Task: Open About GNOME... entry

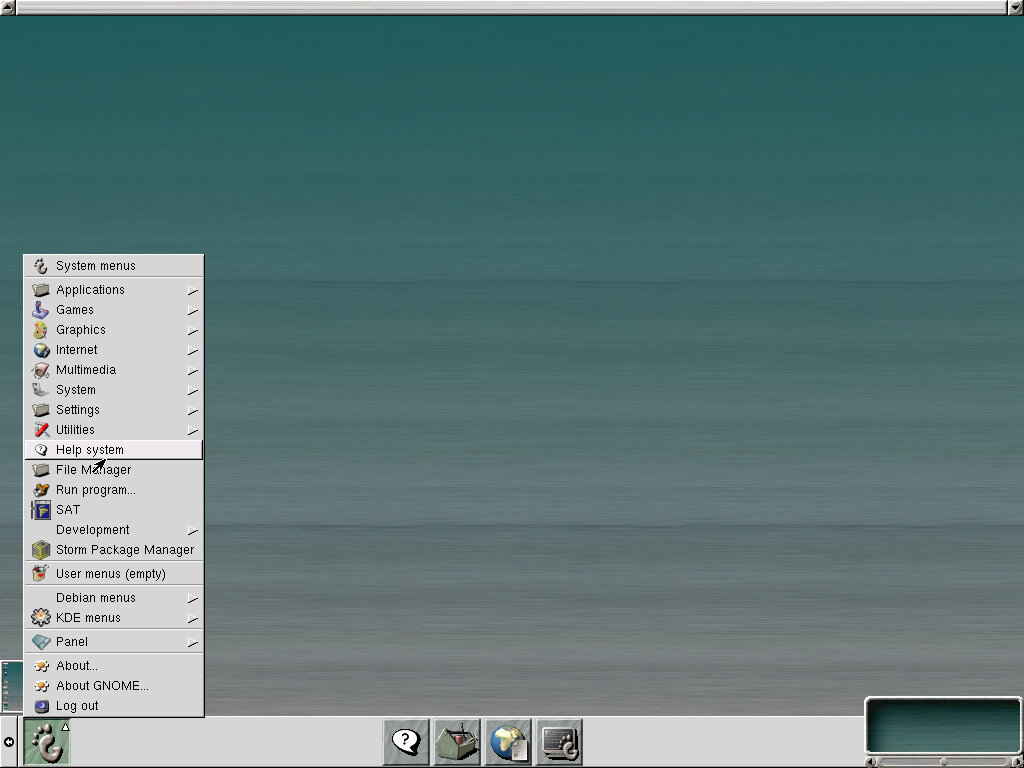Action: (102, 686)
